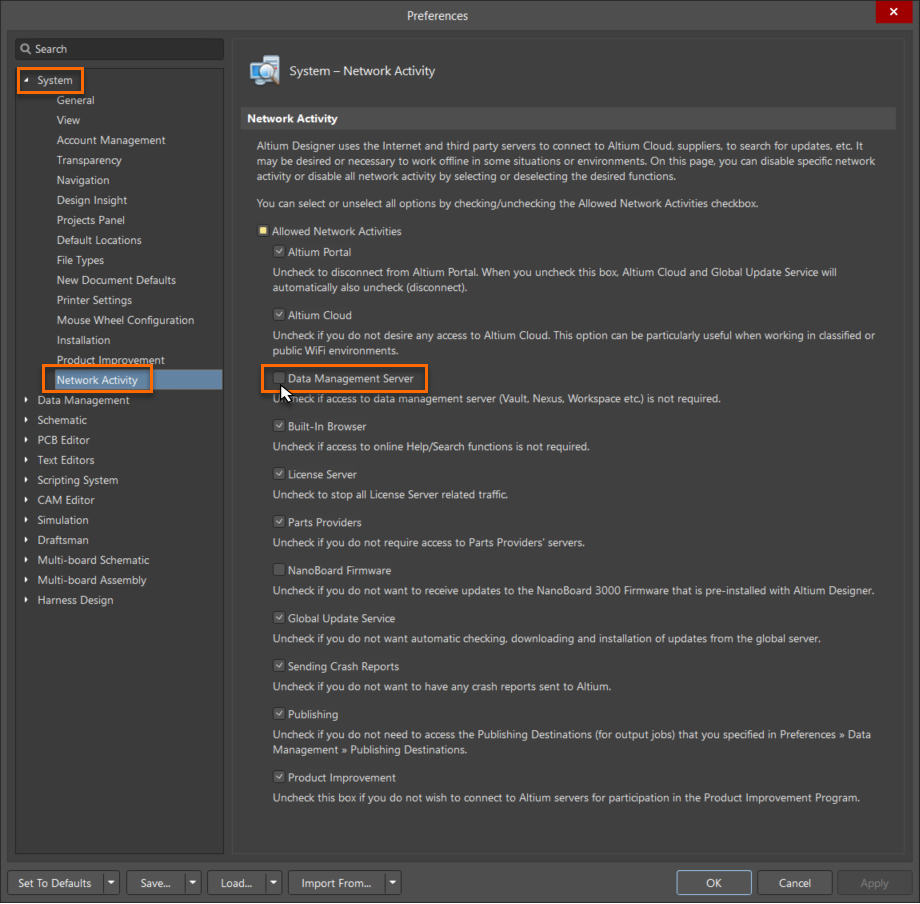The image size is (920, 904).
Task: Open the Installation page
Action: tap(83, 340)
